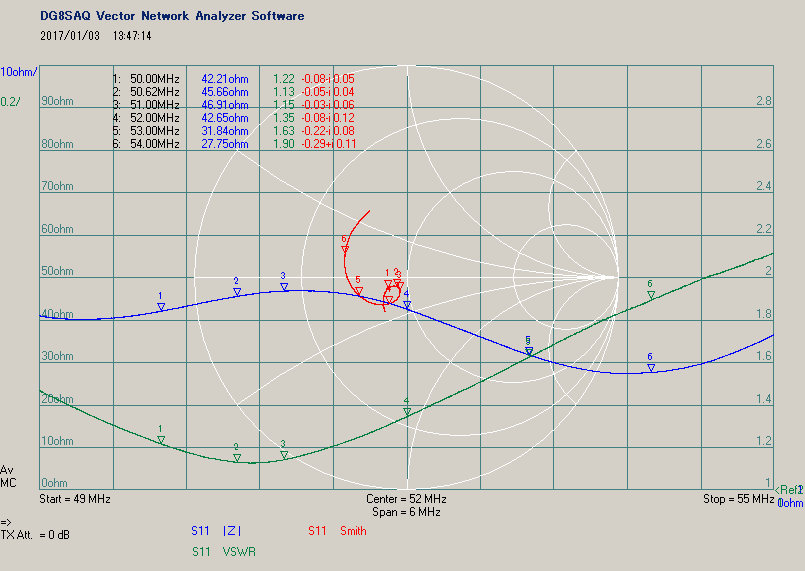The height and width of the screenshot is (571, 805).
Task: Click marker 1 on the blue |Z| trace
Action: pyautogui.click(x=161, y=307)
